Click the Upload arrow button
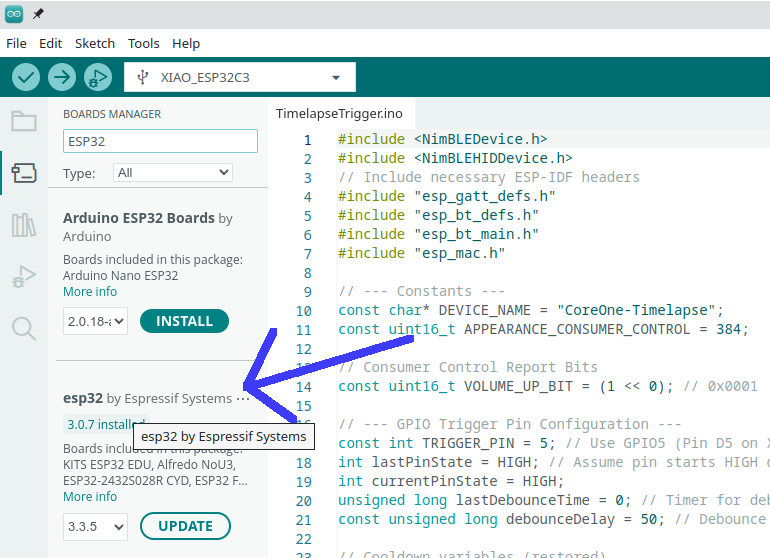This screenshot has width=770, height=558. click(x=62, y=77)
